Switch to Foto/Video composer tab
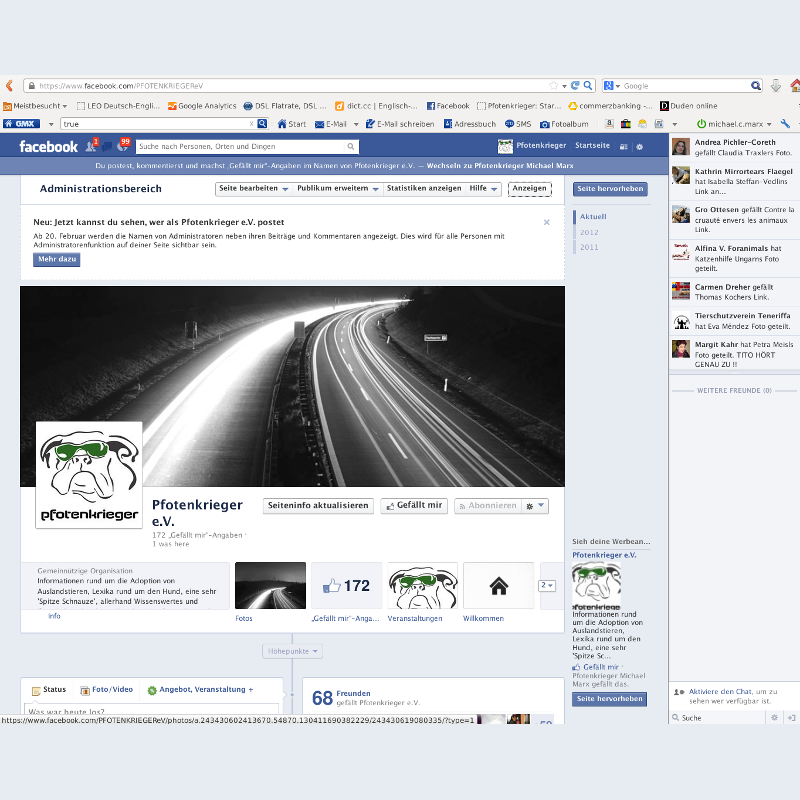 coord(107,690)
